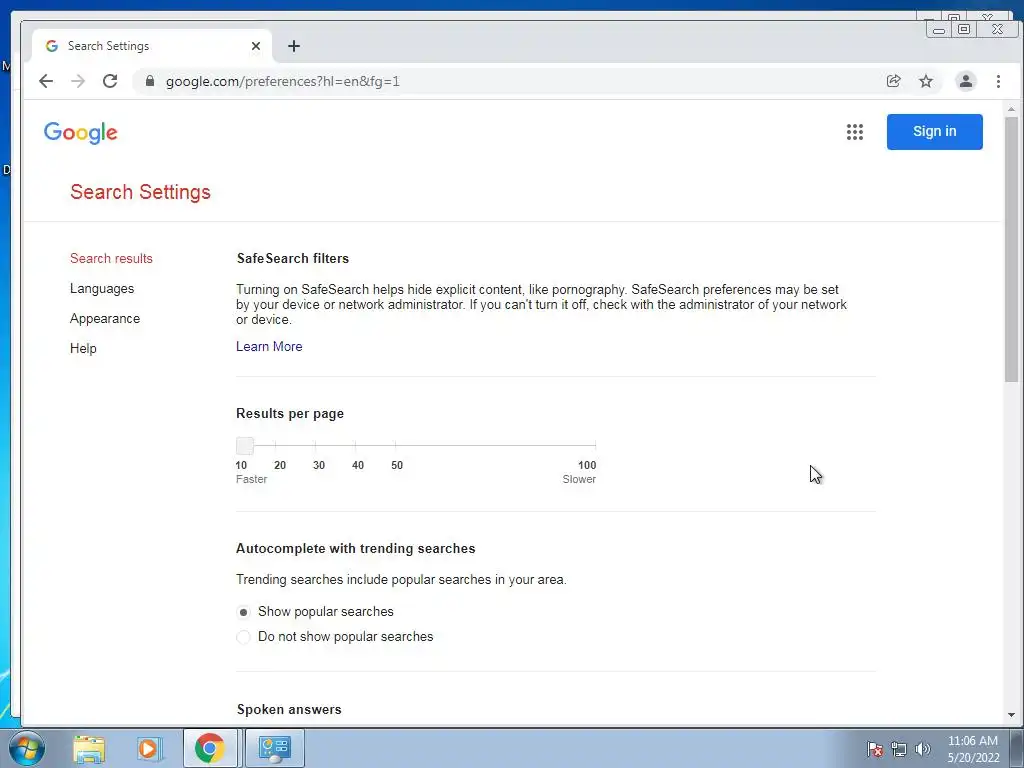Open the network tray icon
Image resolution: width=1024 pixels, height=768 pixels.
899,749
